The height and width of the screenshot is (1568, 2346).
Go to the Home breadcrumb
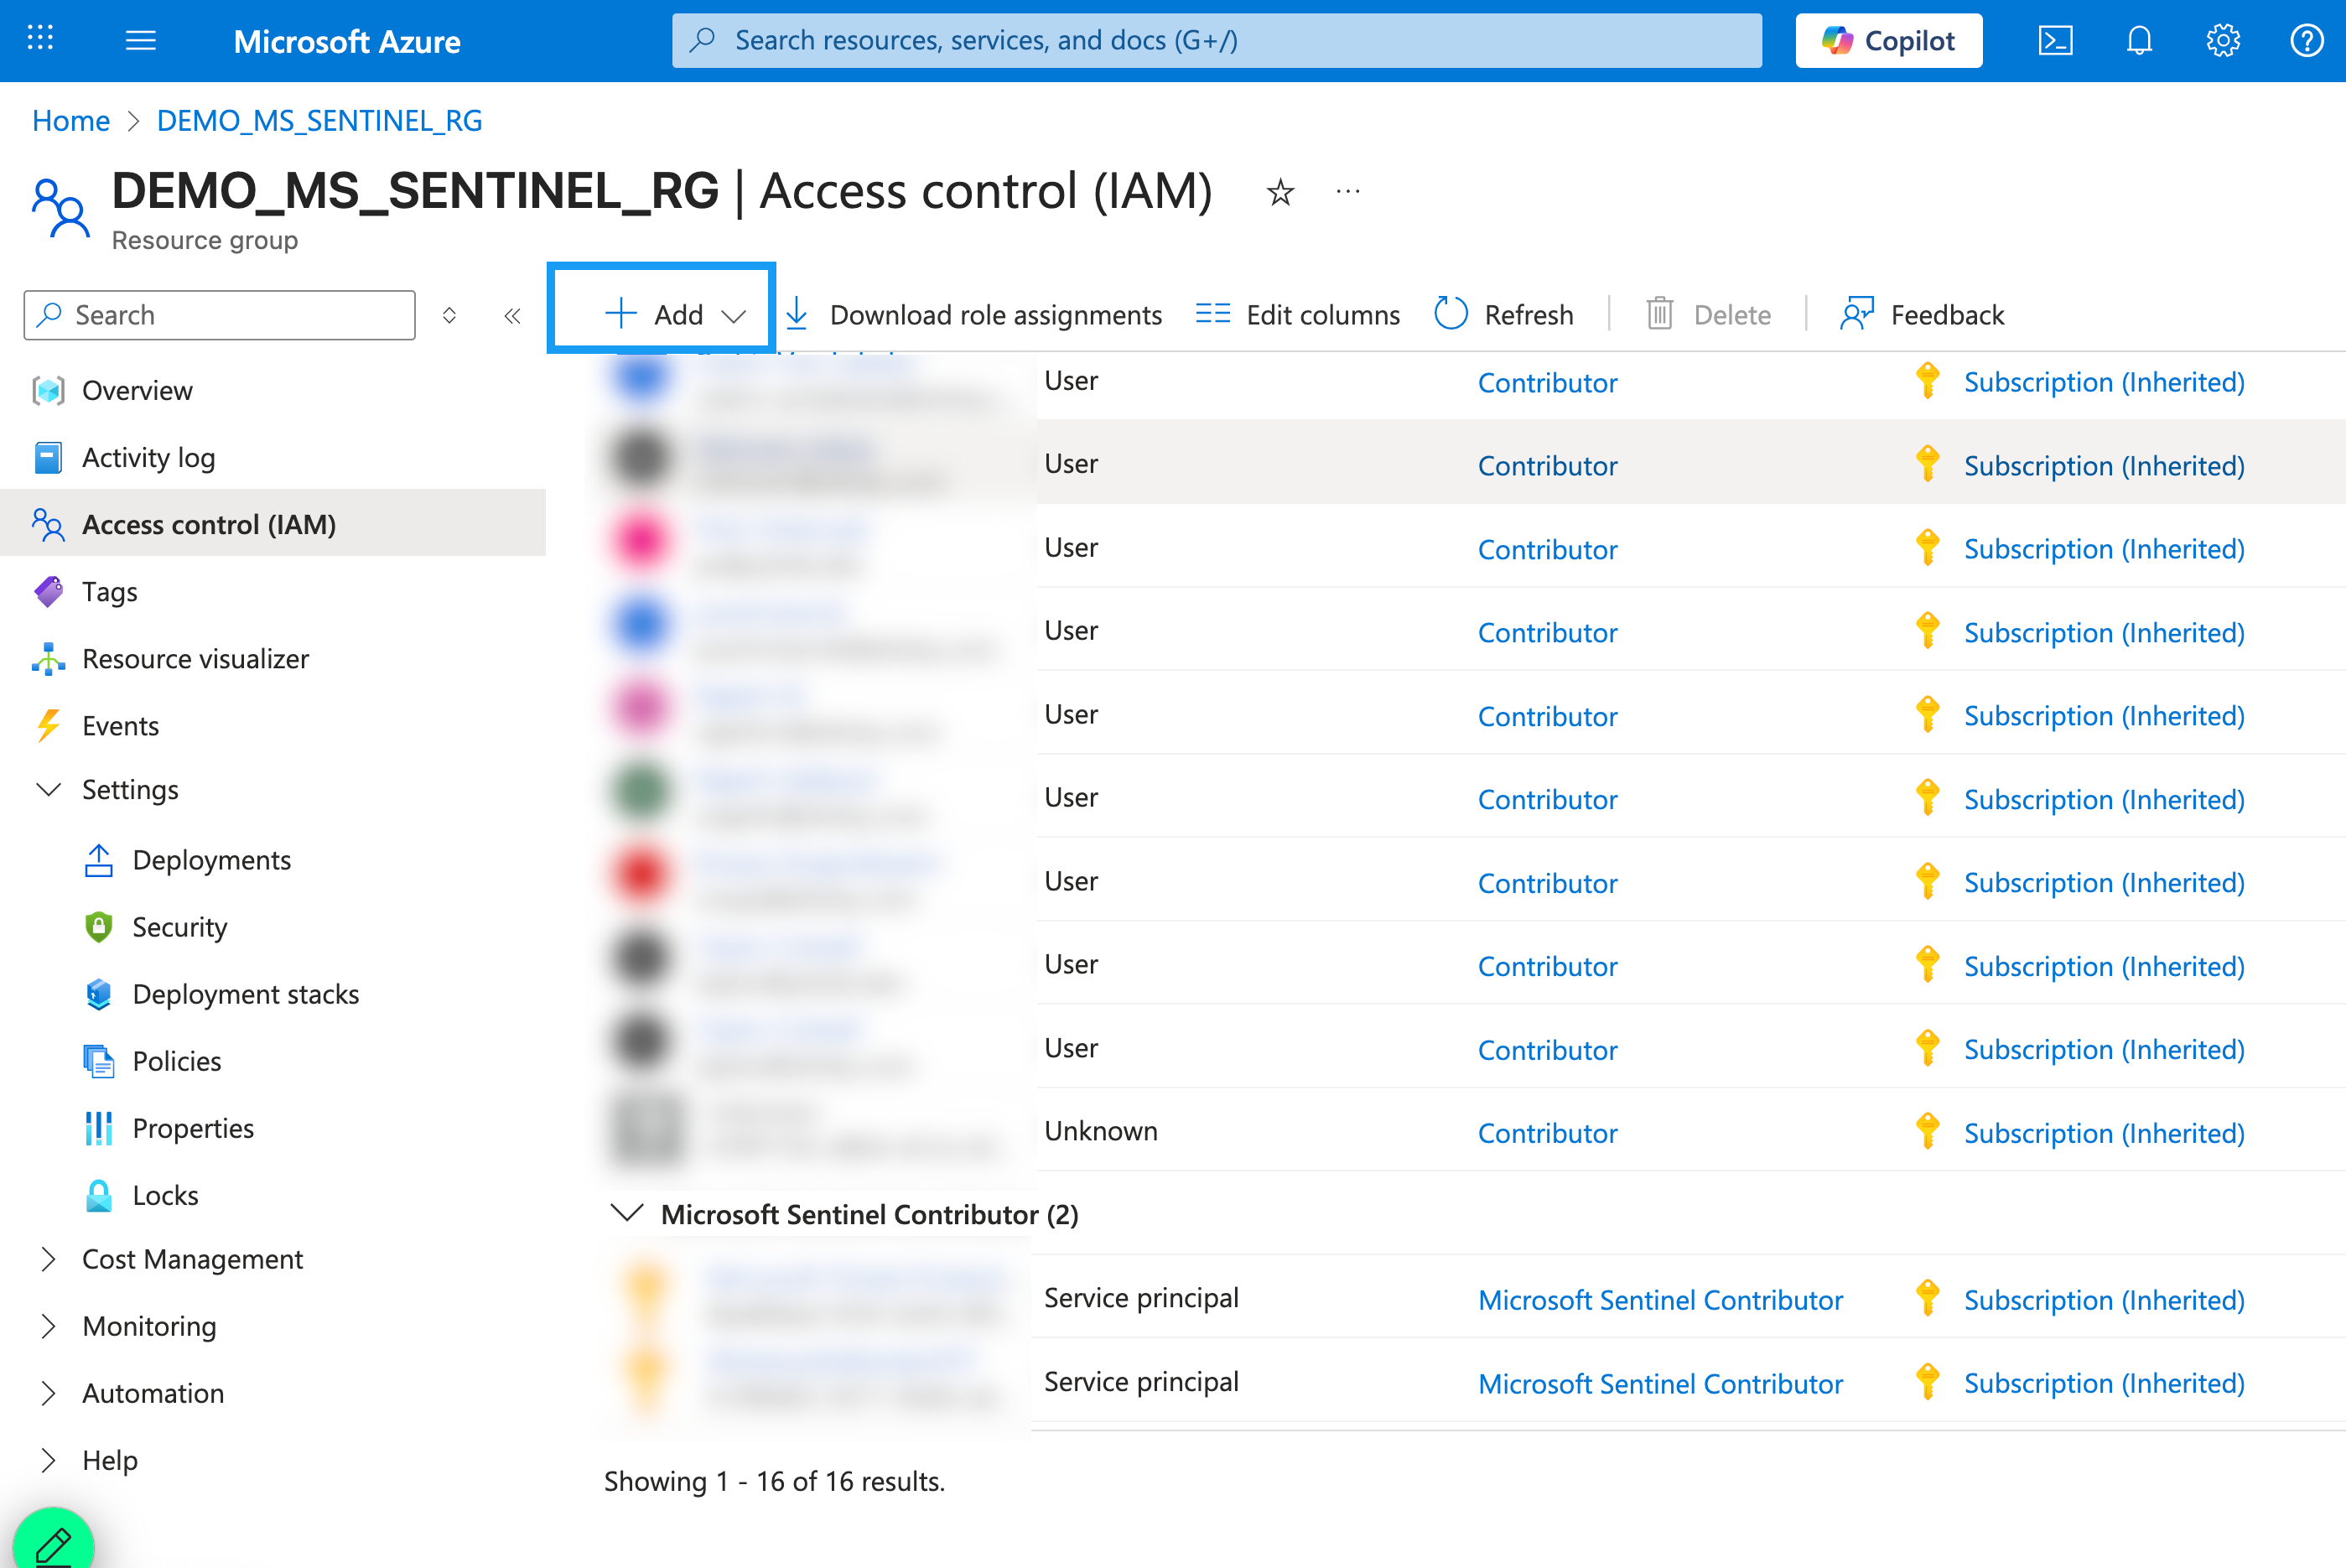(x=71, y=121)
